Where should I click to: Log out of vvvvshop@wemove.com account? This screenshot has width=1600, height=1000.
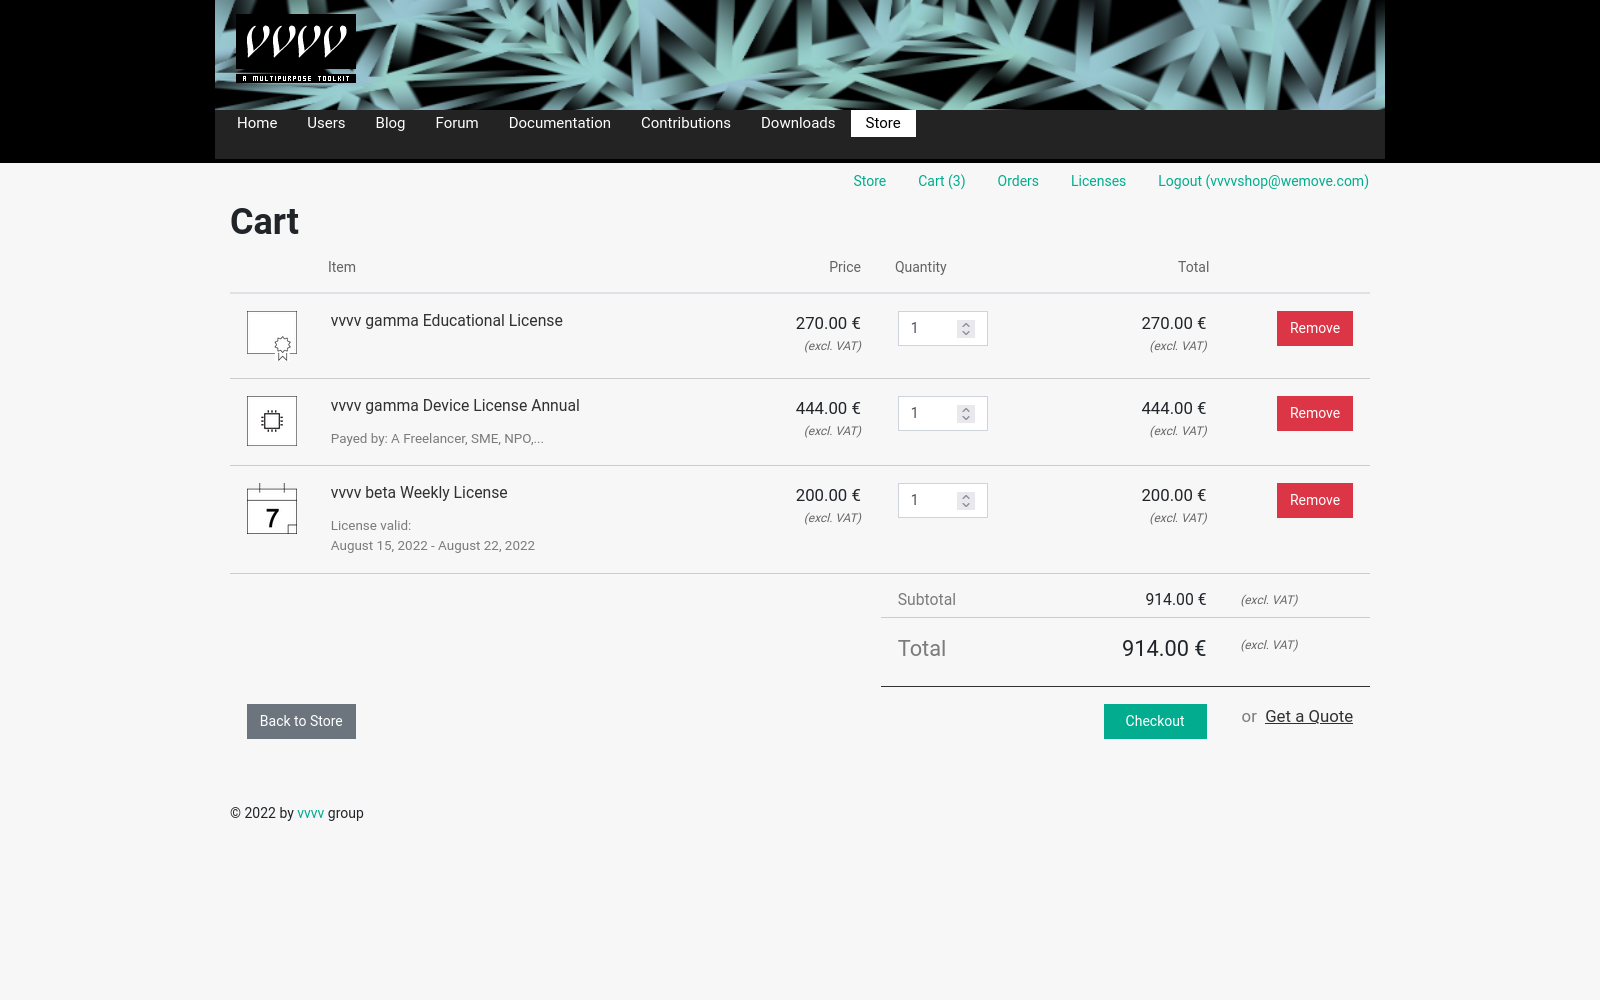point(1263,181)
